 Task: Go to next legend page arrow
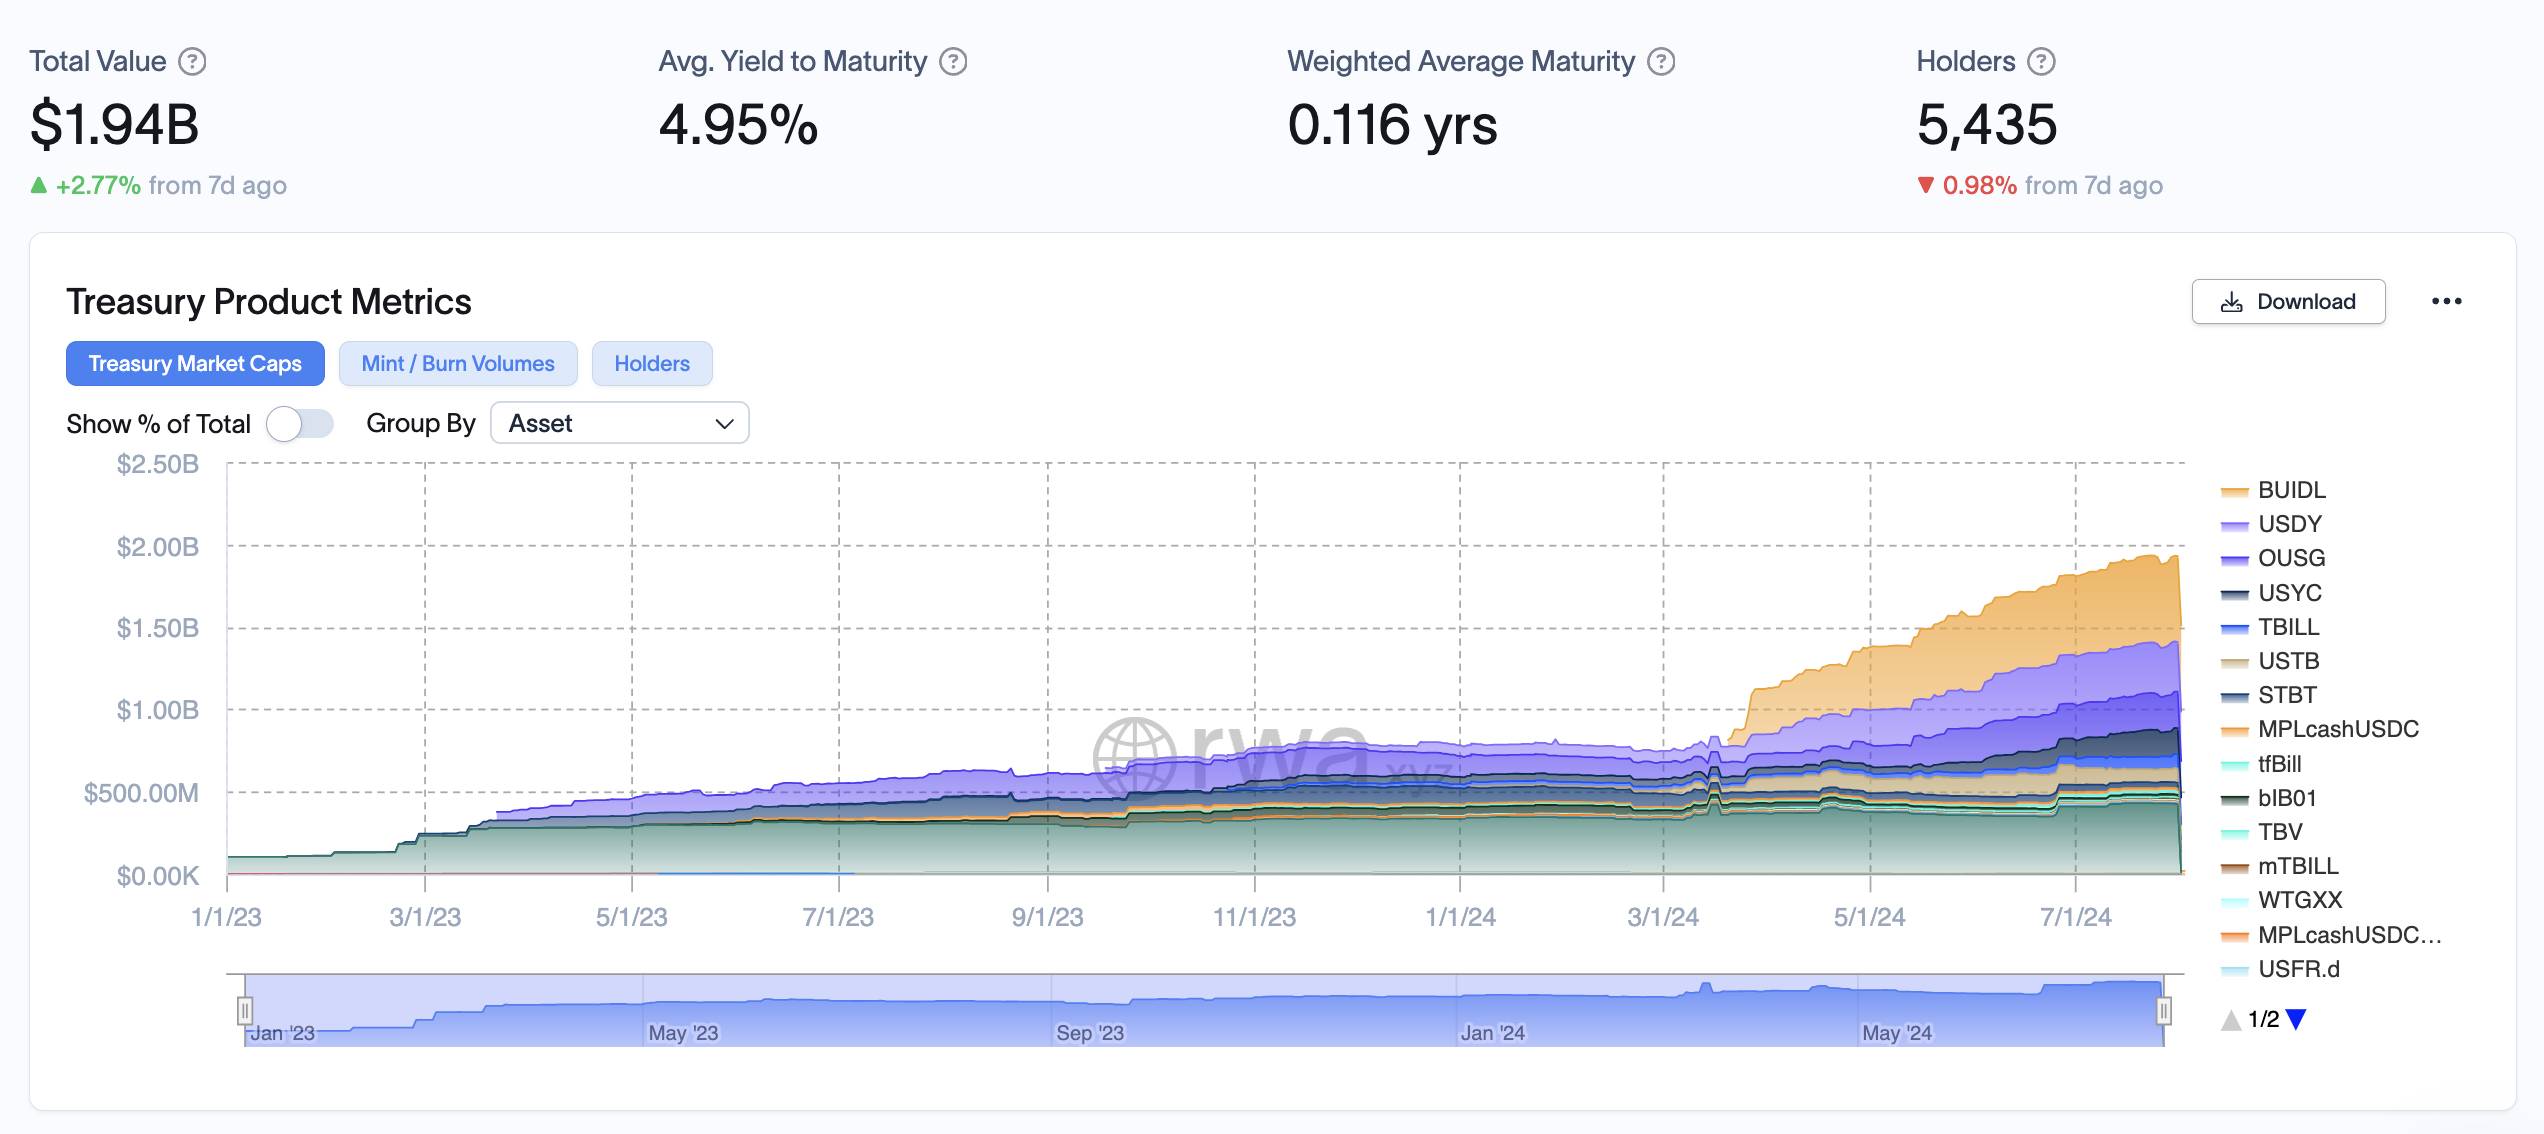pos(2296,1019)
